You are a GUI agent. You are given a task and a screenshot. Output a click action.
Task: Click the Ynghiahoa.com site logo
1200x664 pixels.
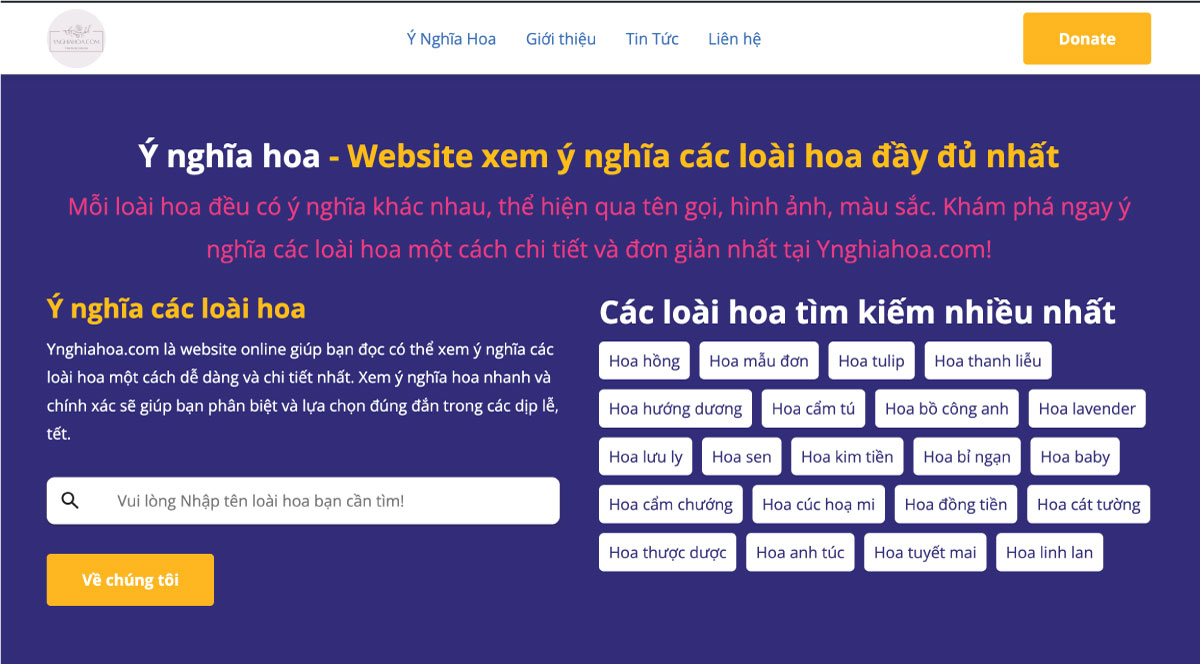point(77,39)
